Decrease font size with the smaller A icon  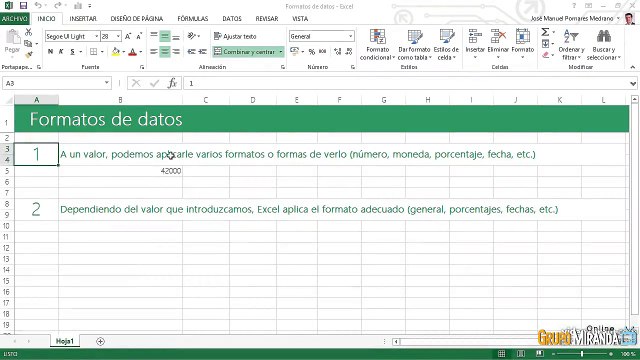pyautogui.click(x=139, y=36)
